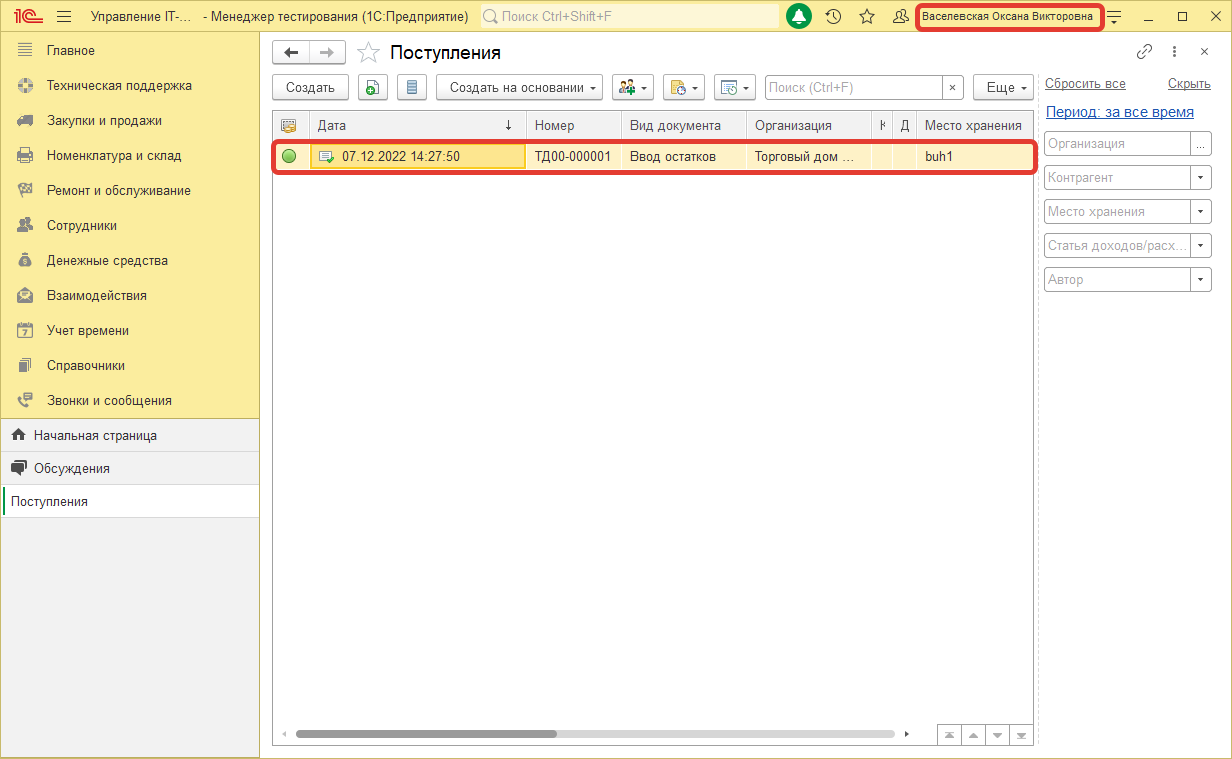Add Поступления page to favorites star
Viewport: 1232px width, 759px height.
[368, 53]
